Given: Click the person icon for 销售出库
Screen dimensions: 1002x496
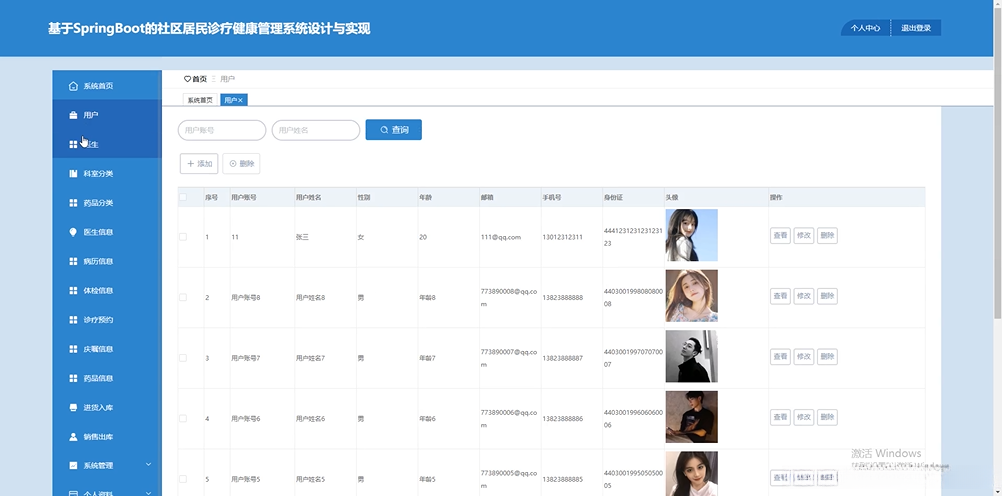Looking at the screenshot, I should tap(73, 437).
